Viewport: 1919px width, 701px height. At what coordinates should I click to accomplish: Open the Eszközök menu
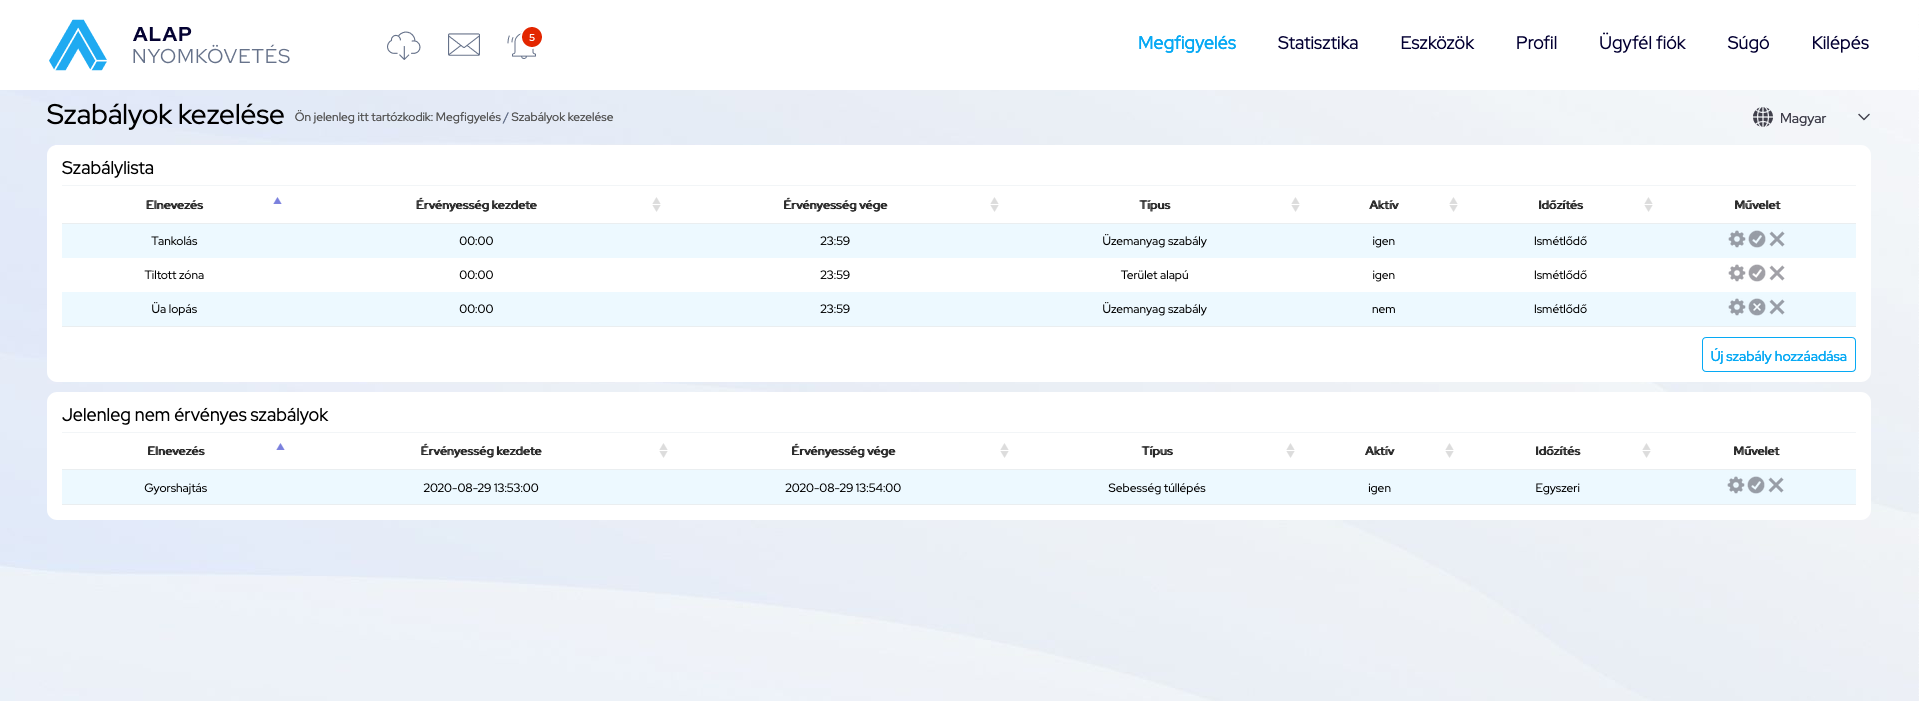[1436, 43]
